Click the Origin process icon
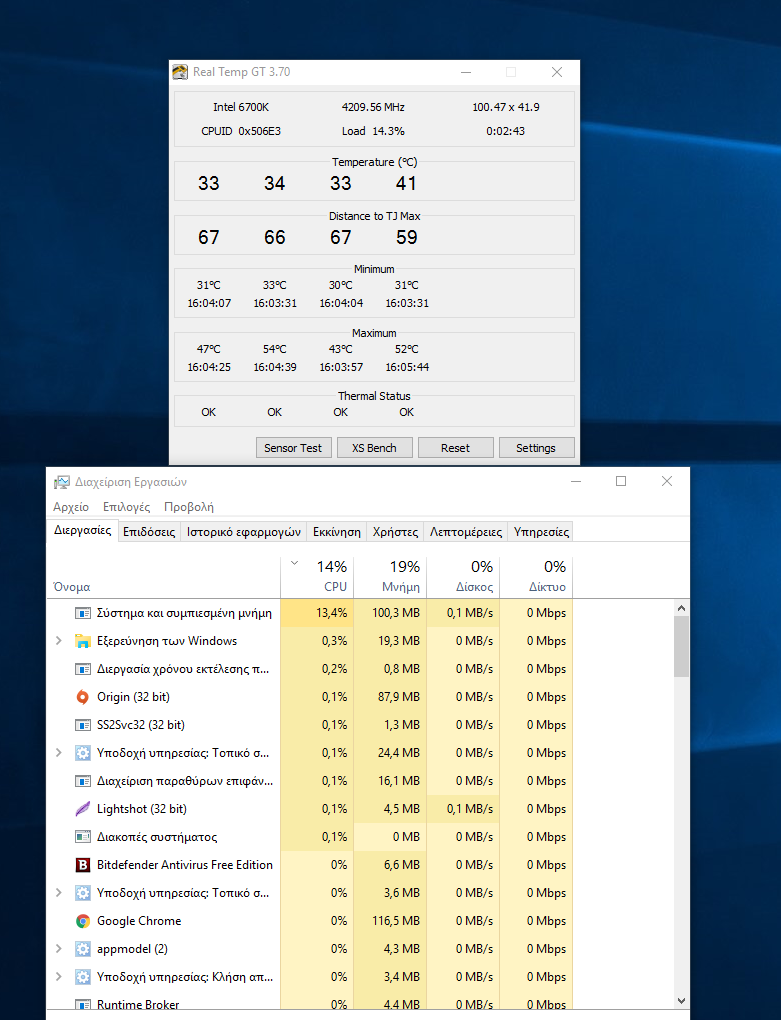This screenshot has width=781, height=1020. (x=83, y=697)
